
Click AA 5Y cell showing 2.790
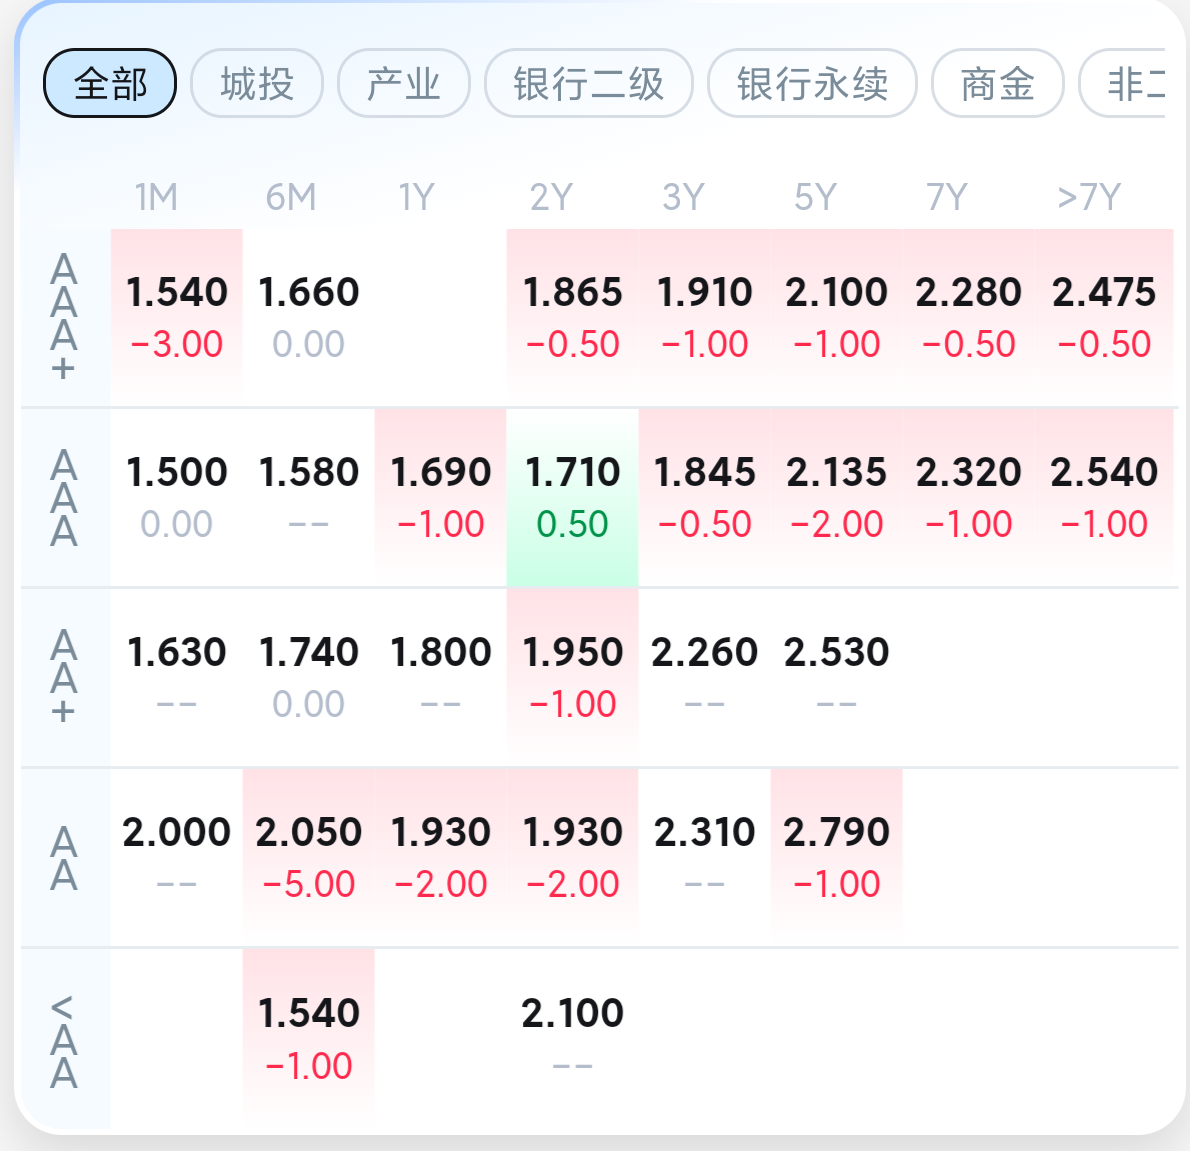836,856
